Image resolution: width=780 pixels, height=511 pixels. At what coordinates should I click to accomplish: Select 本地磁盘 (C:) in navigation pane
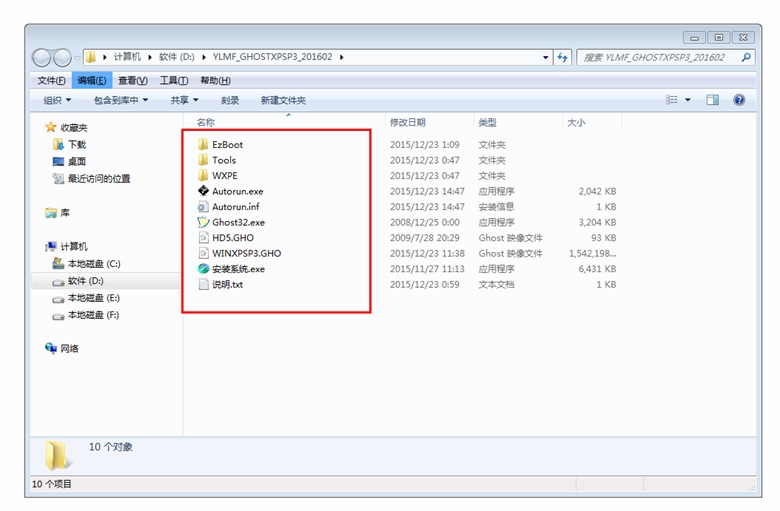tap(93, 263)
